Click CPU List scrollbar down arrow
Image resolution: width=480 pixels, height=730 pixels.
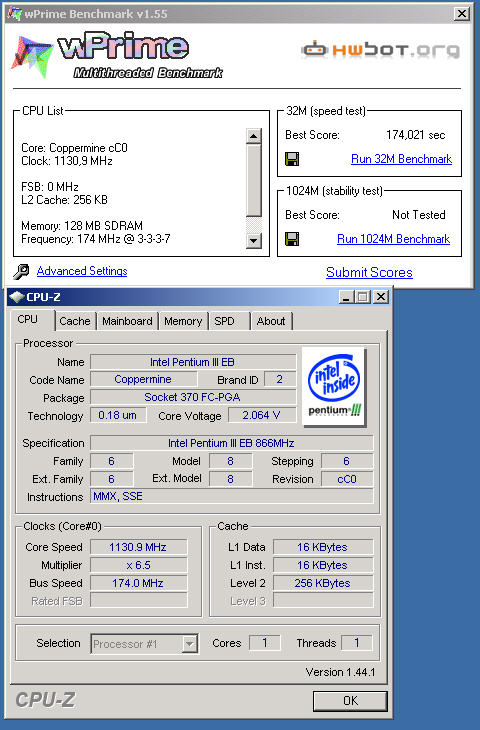[x=253, y=241]
